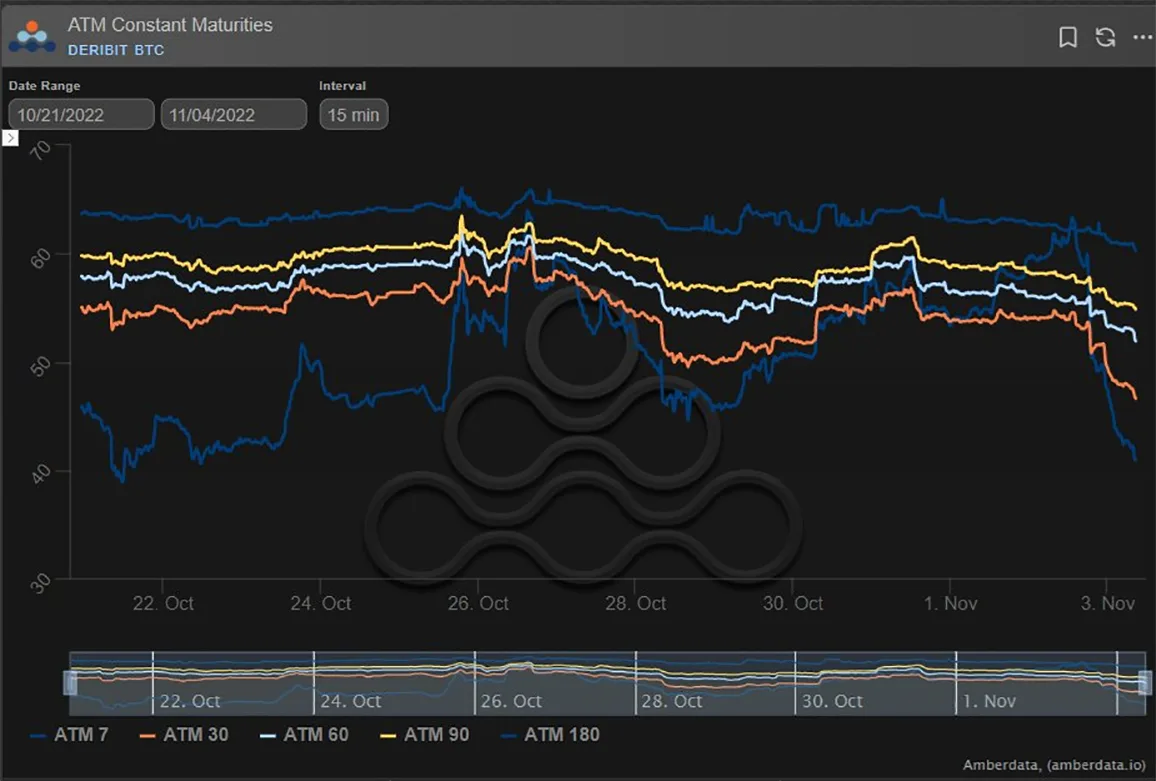Expand the side panel chevron arrow
Image resolution: width=1156 pixels, height=781 pixels.
pyautogui.click(x=10, y=138)
